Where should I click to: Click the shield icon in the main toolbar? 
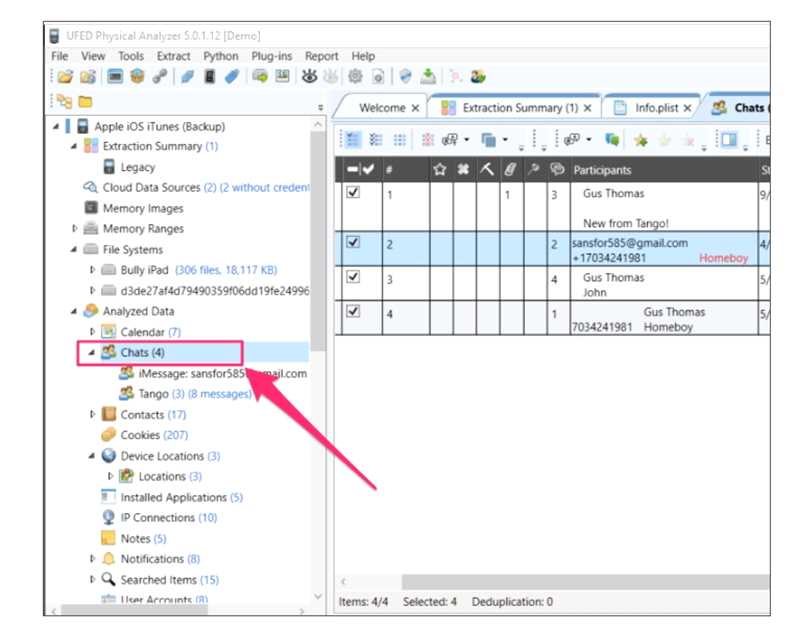click(x=404, y=76)
